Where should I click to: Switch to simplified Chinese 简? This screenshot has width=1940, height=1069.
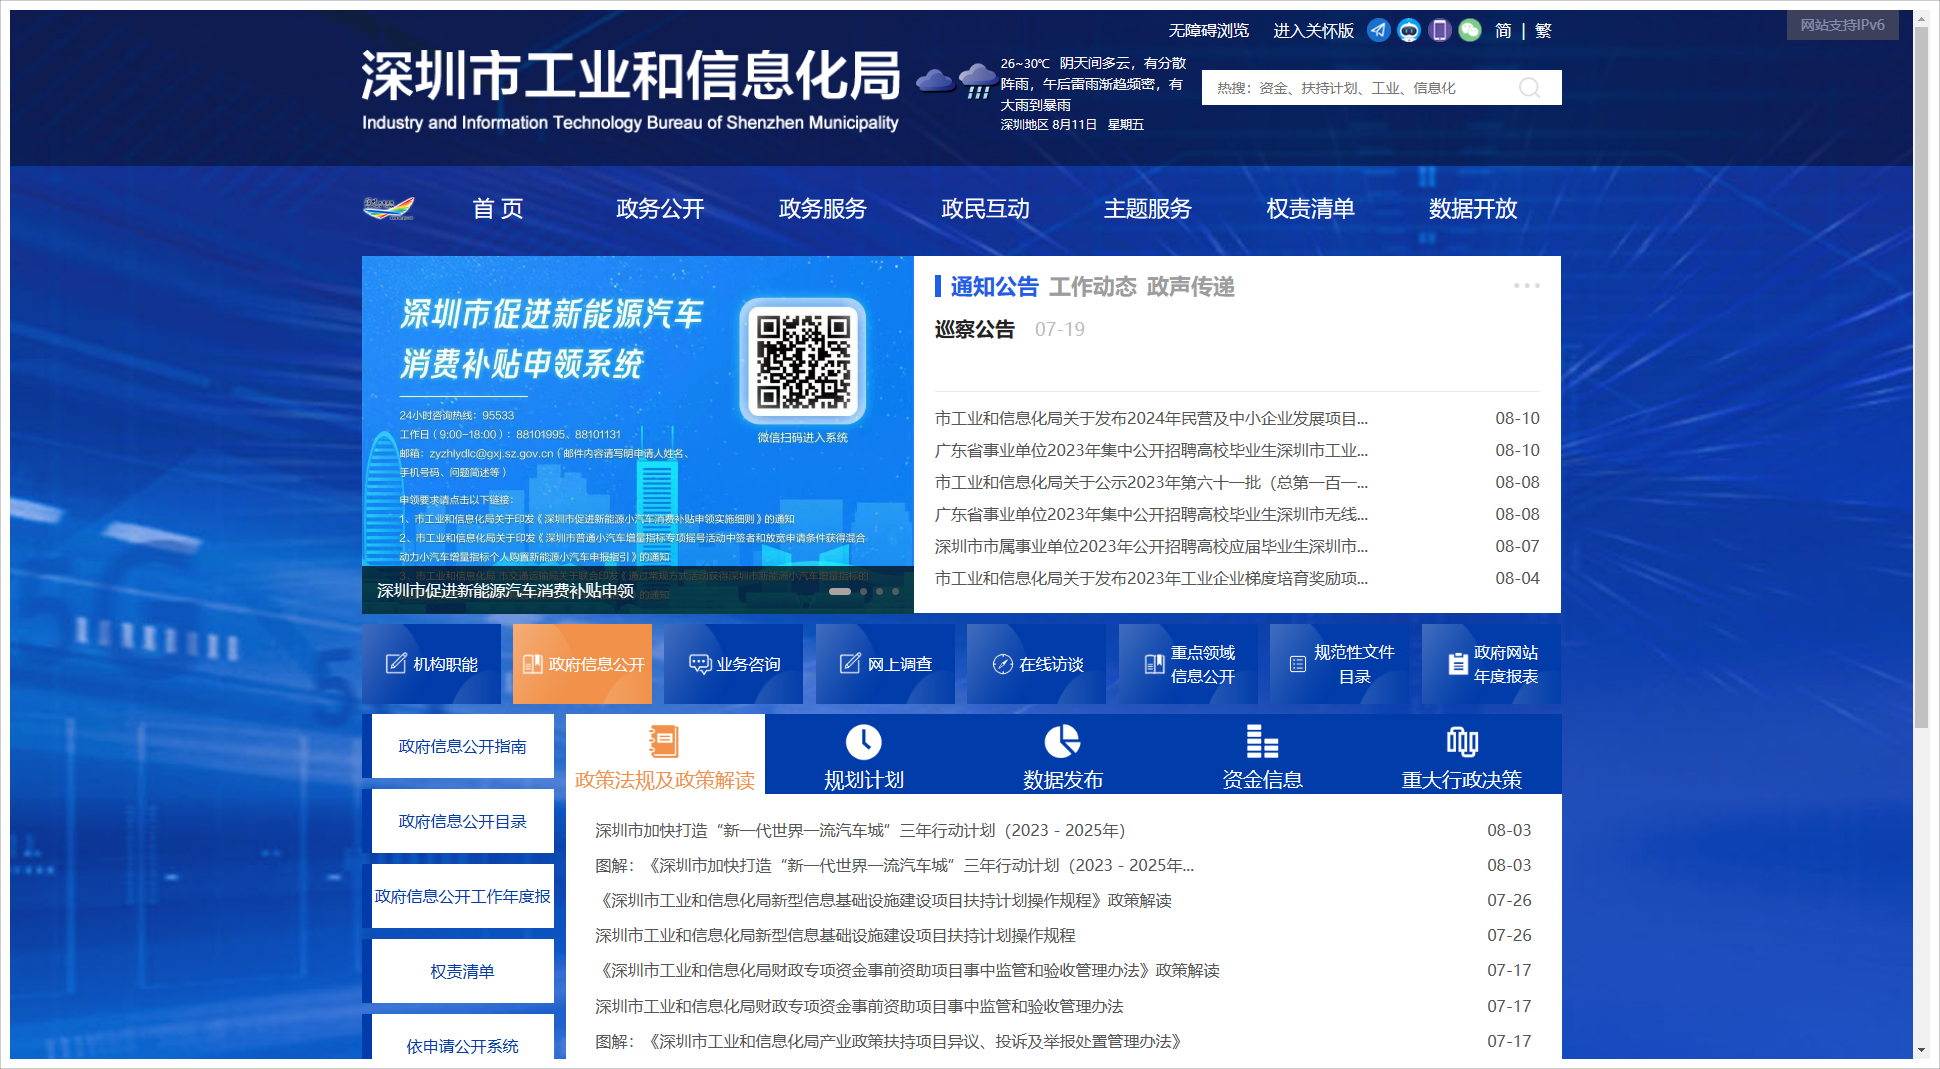1503,31
